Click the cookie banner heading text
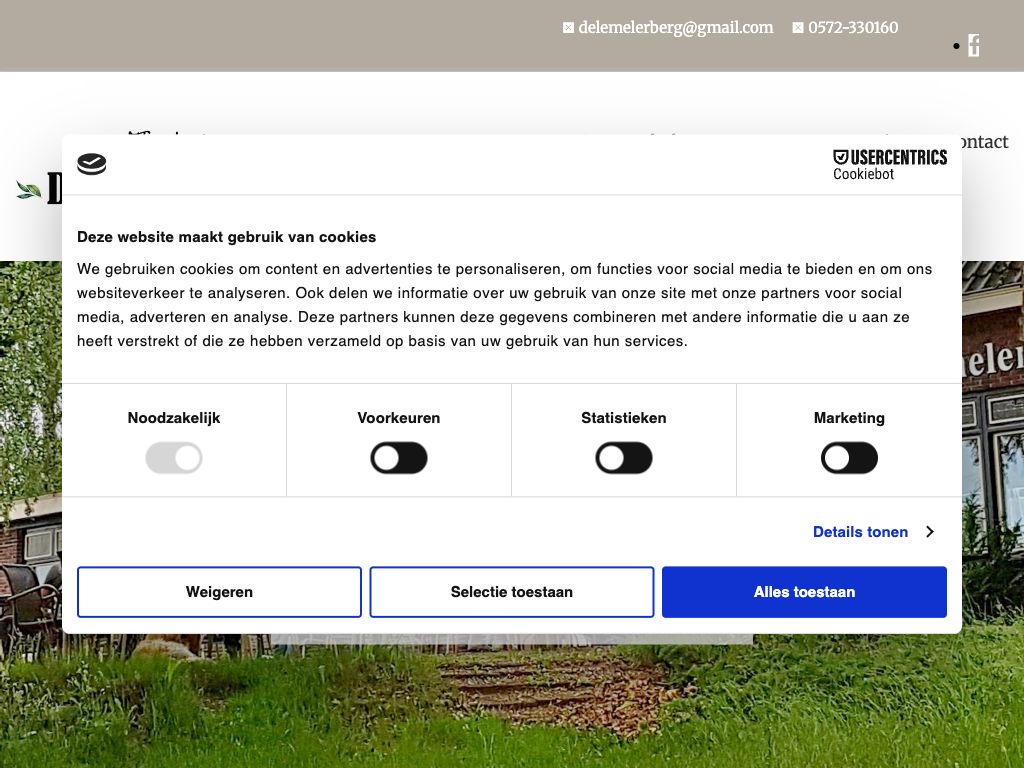The width and height of the screenshot is (1024, 768). pos(226,237)
